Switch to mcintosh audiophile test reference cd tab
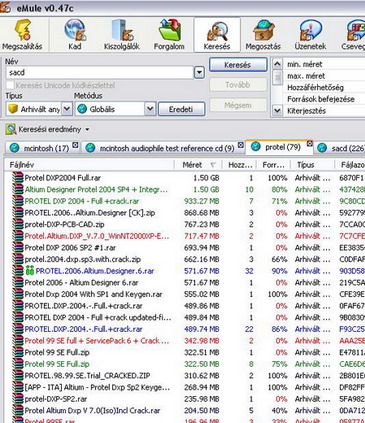The image size is (365, 423). (163, 148)
